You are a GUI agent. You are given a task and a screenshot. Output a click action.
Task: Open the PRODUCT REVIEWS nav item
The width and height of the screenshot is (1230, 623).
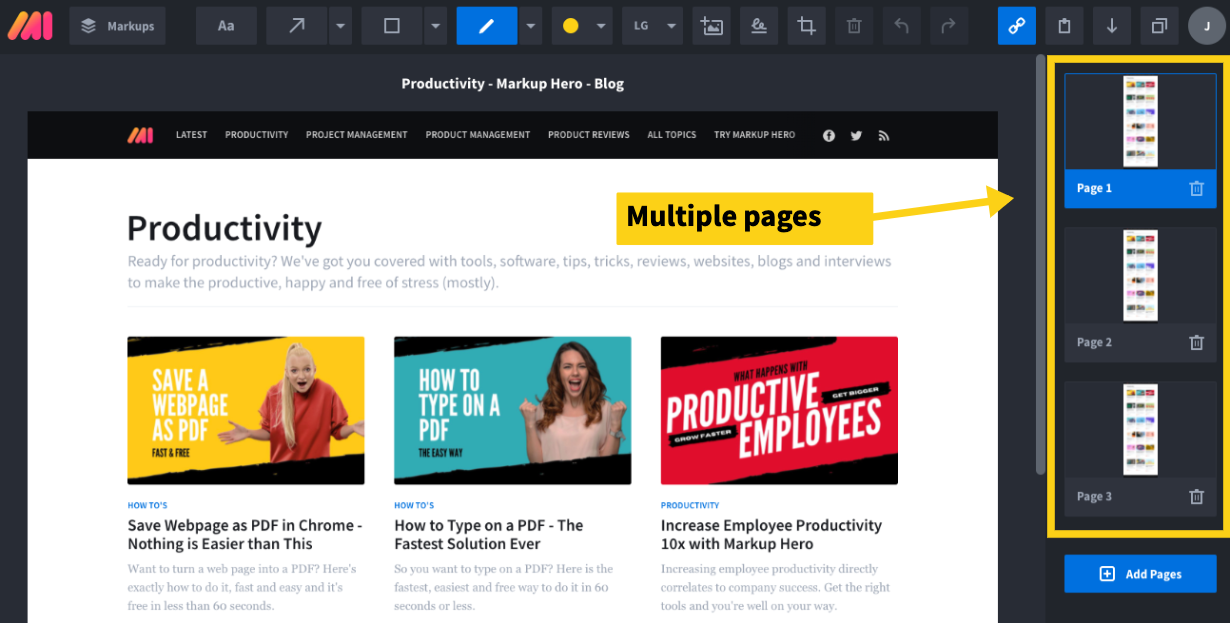pos(589,135)
